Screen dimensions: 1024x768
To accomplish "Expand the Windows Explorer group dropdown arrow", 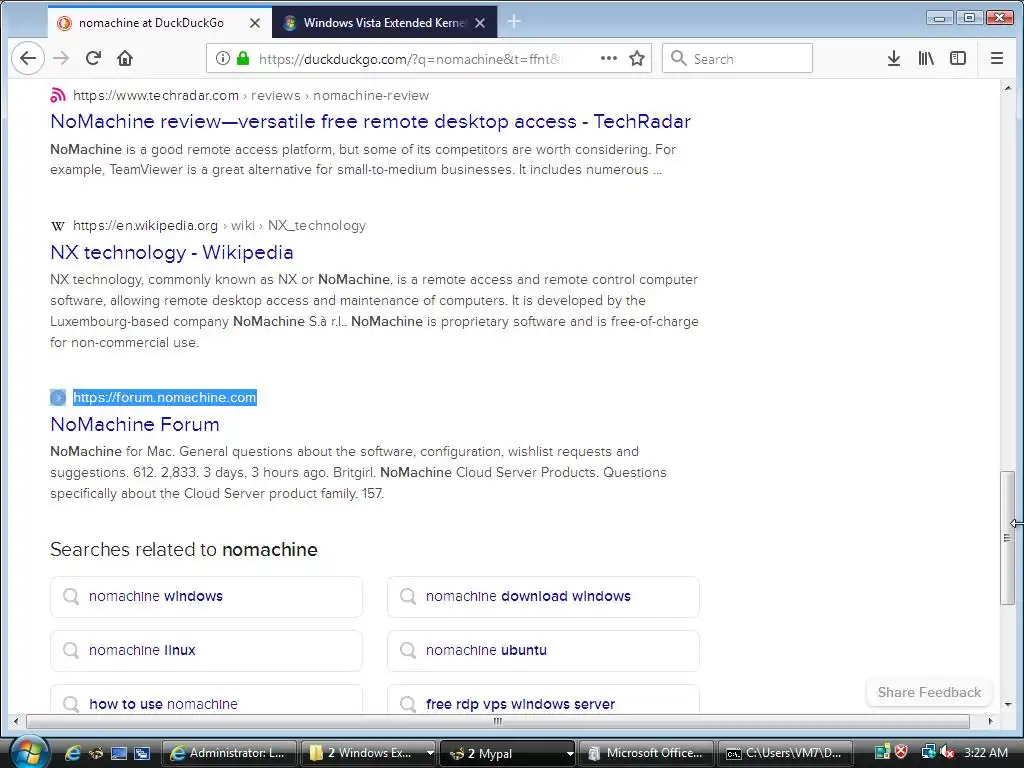I will point(430,753).
